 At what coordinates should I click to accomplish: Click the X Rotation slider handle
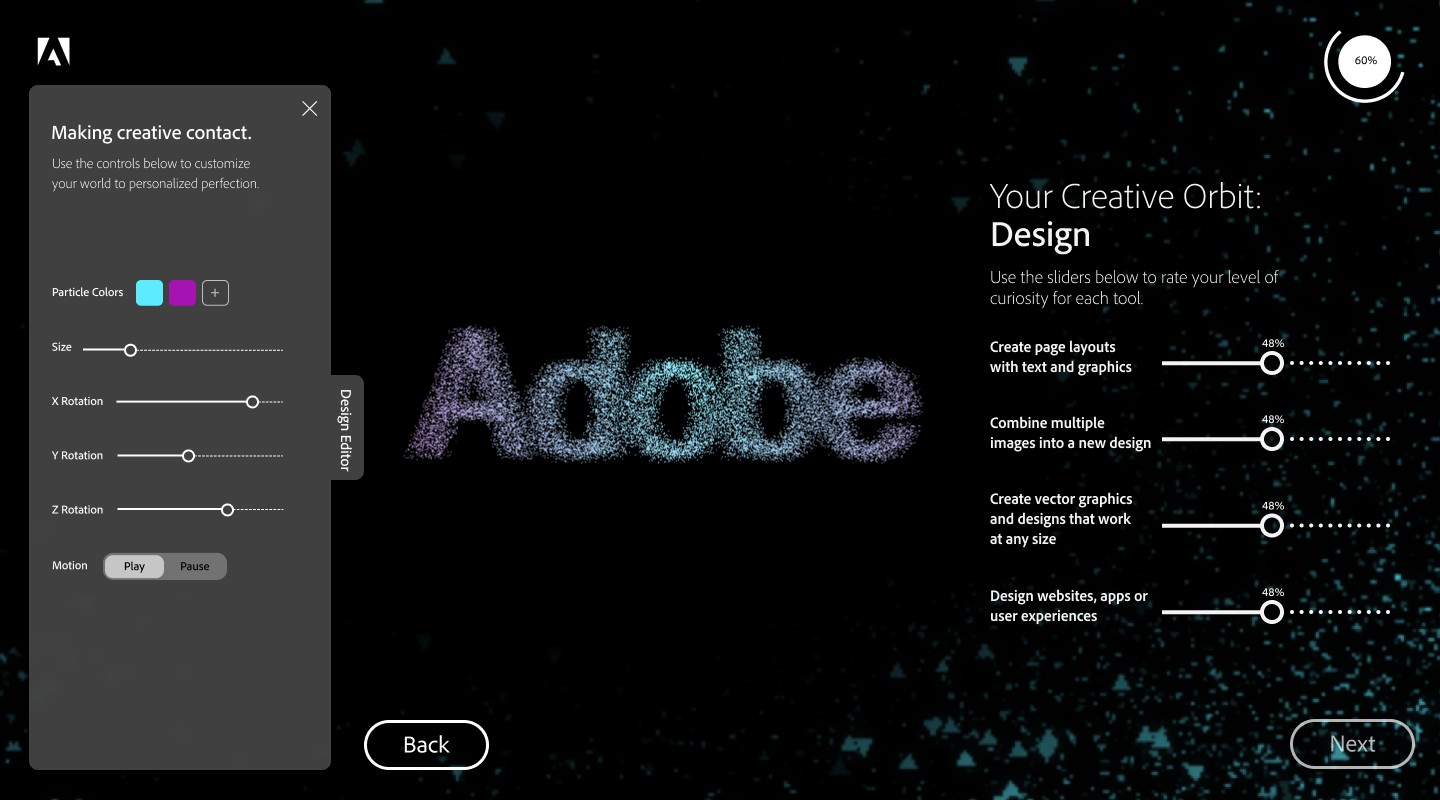(x=252, y=402)
